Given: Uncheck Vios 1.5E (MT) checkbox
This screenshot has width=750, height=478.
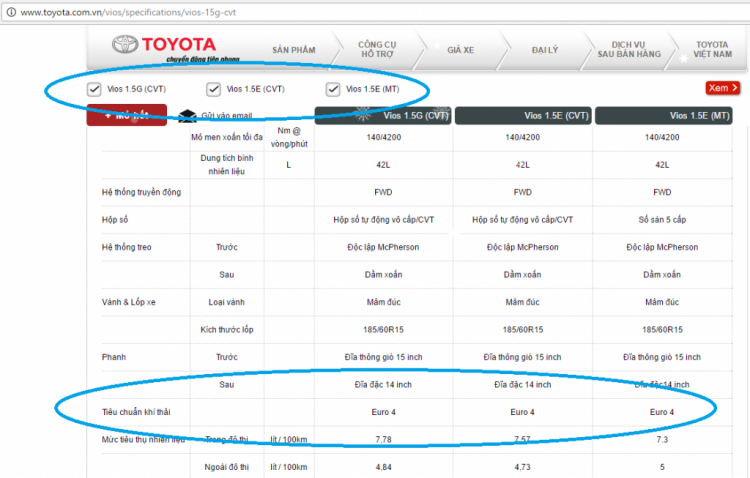Looking at the screenshot, I should coord(333,89).
